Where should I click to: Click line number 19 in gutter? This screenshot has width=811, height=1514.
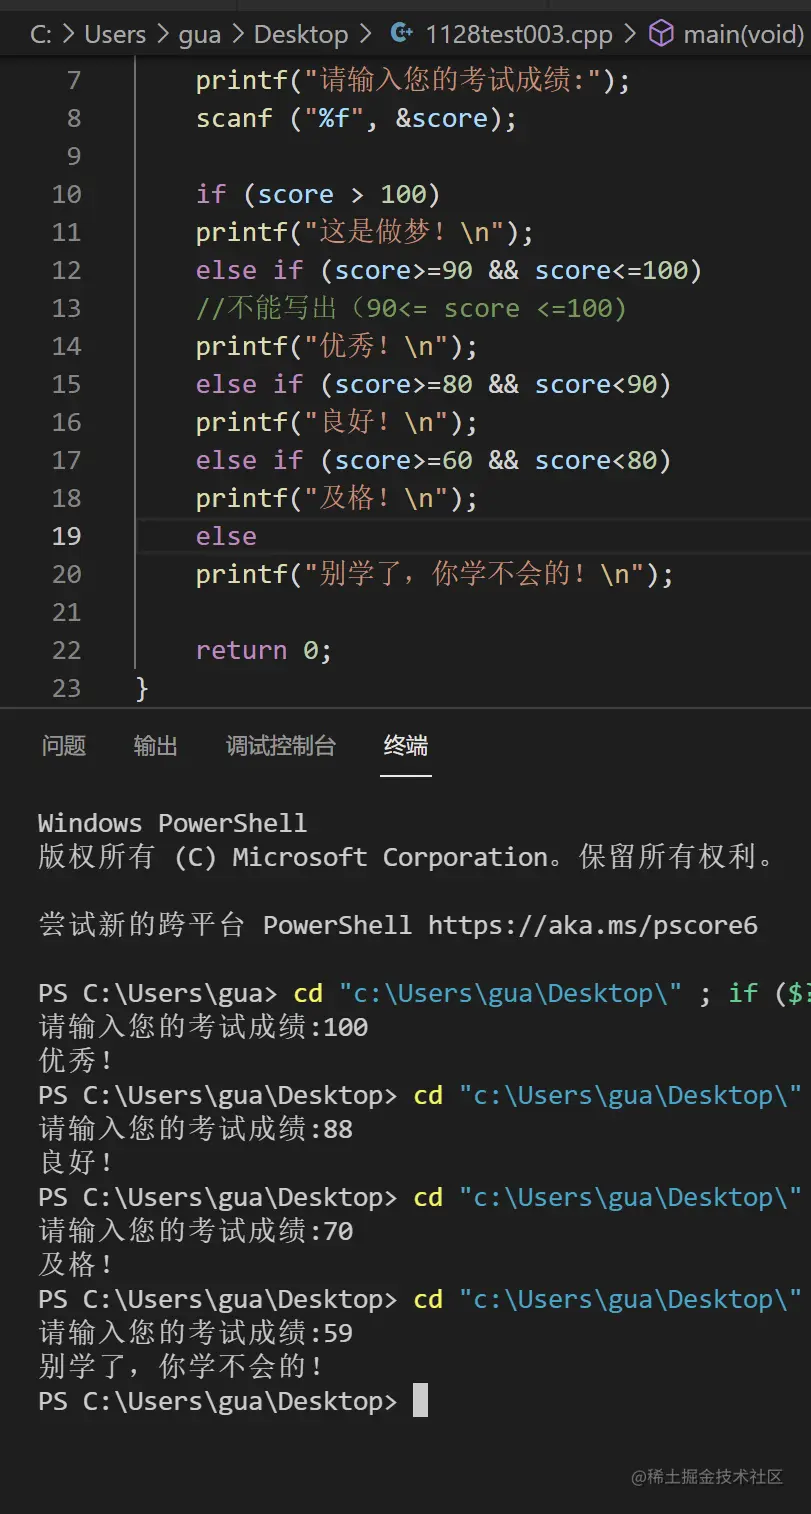66,536
